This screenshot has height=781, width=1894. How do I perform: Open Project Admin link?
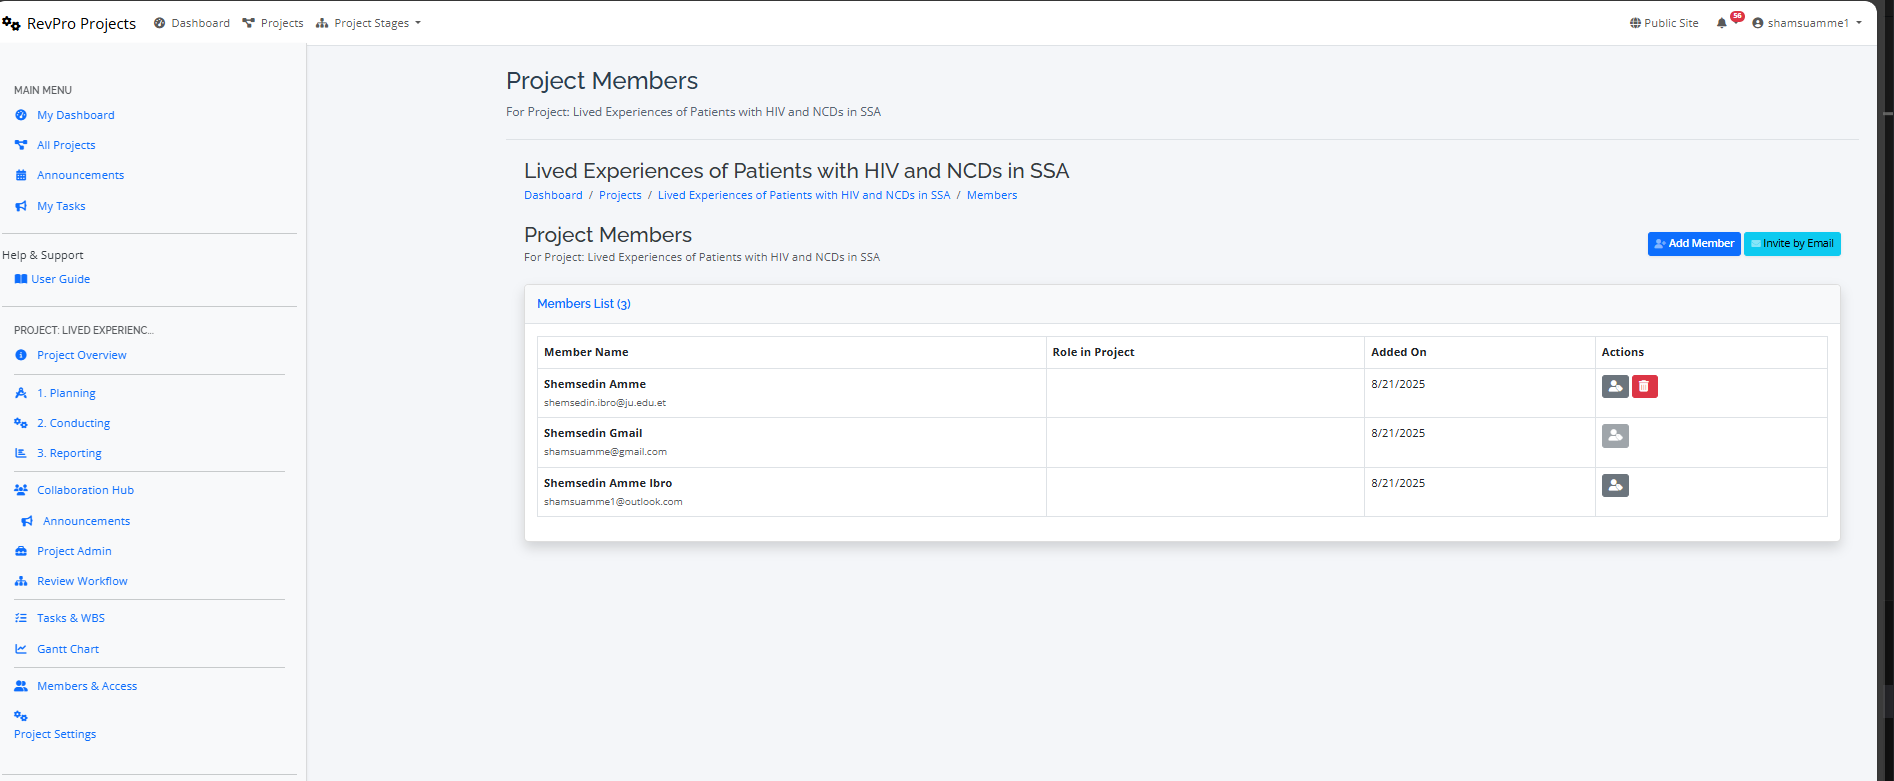point(74,551)
